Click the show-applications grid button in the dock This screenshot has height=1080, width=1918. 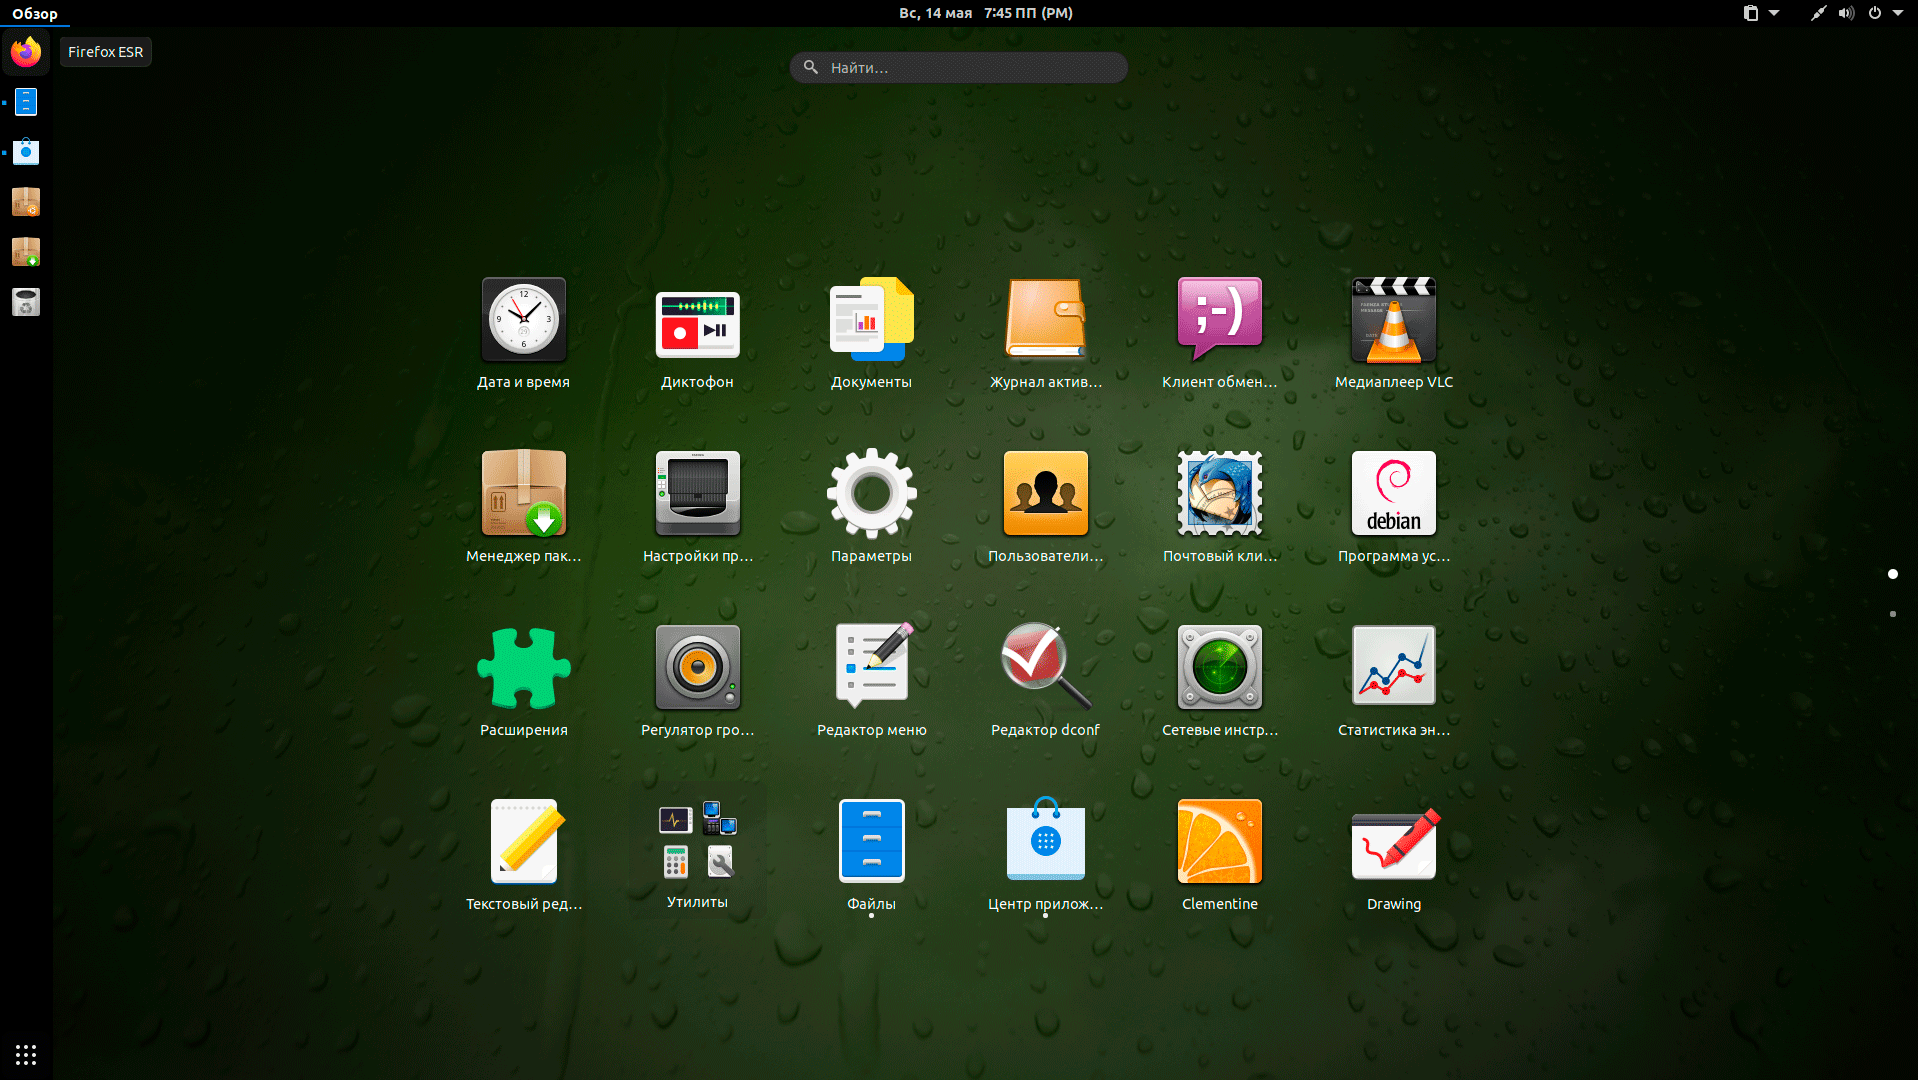[x=26, y=1055]
